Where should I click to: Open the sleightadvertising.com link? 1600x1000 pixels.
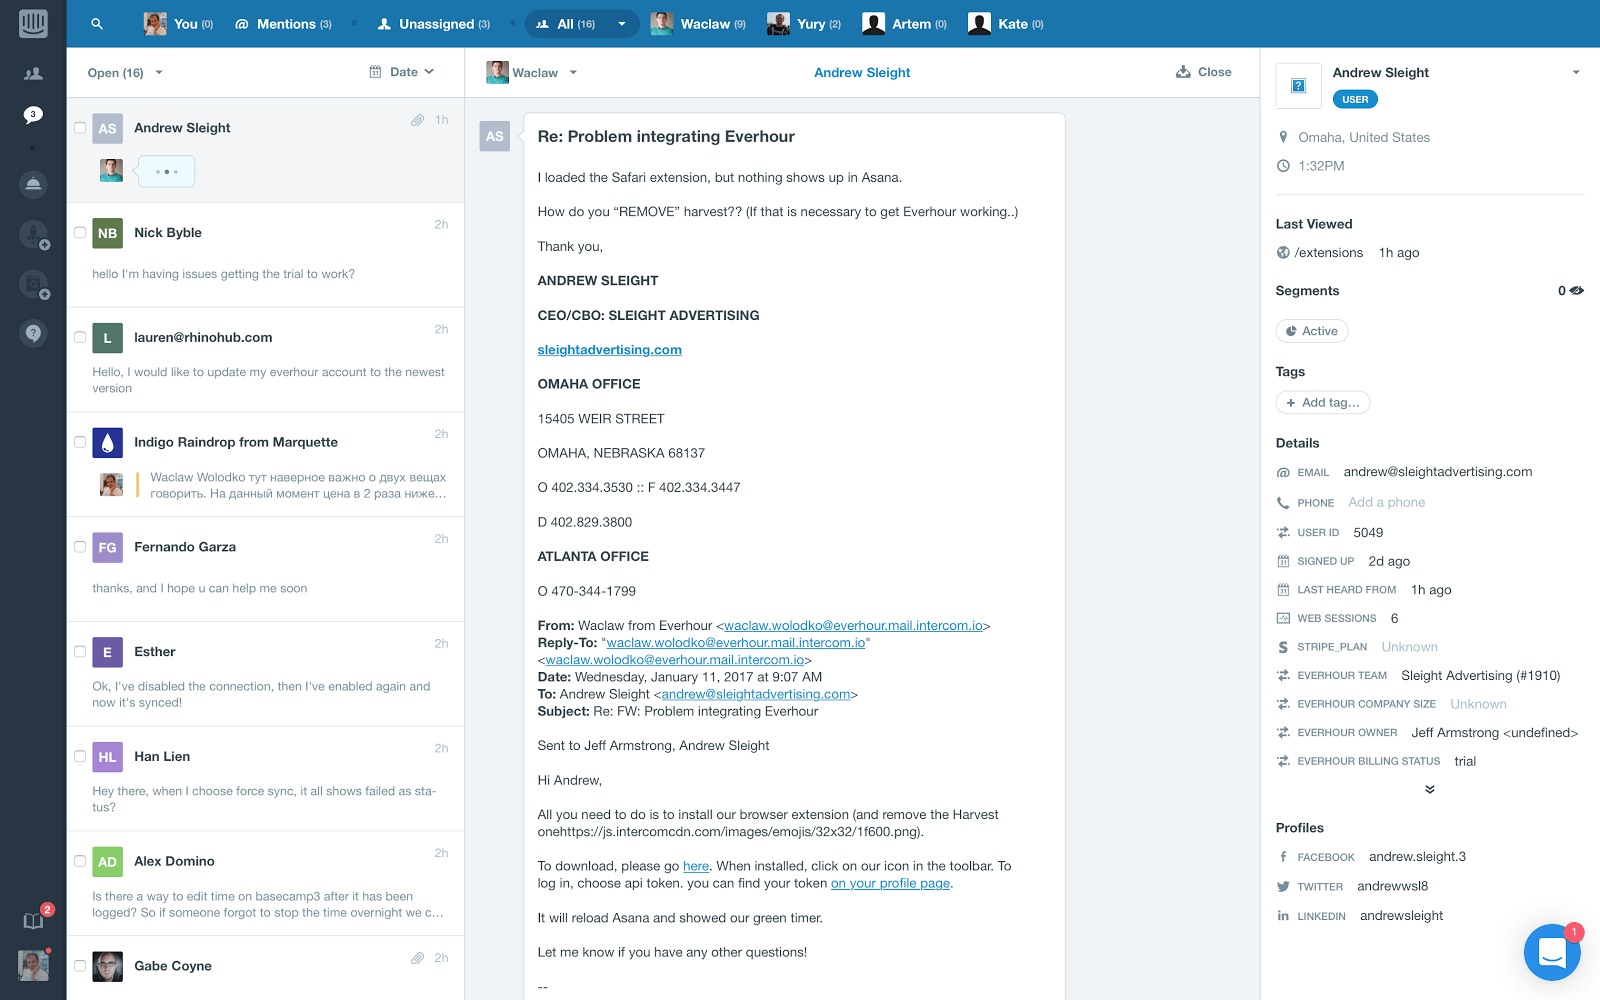609,350
